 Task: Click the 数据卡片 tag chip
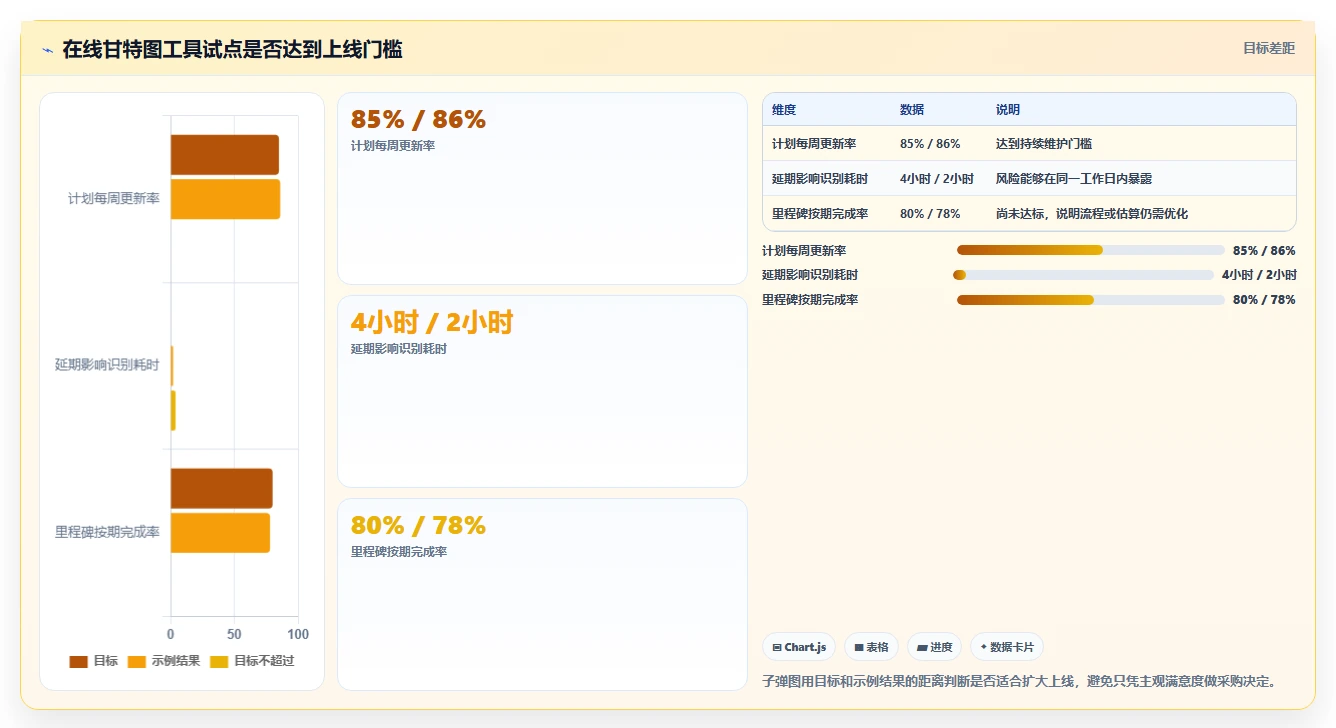[1007, 647]
